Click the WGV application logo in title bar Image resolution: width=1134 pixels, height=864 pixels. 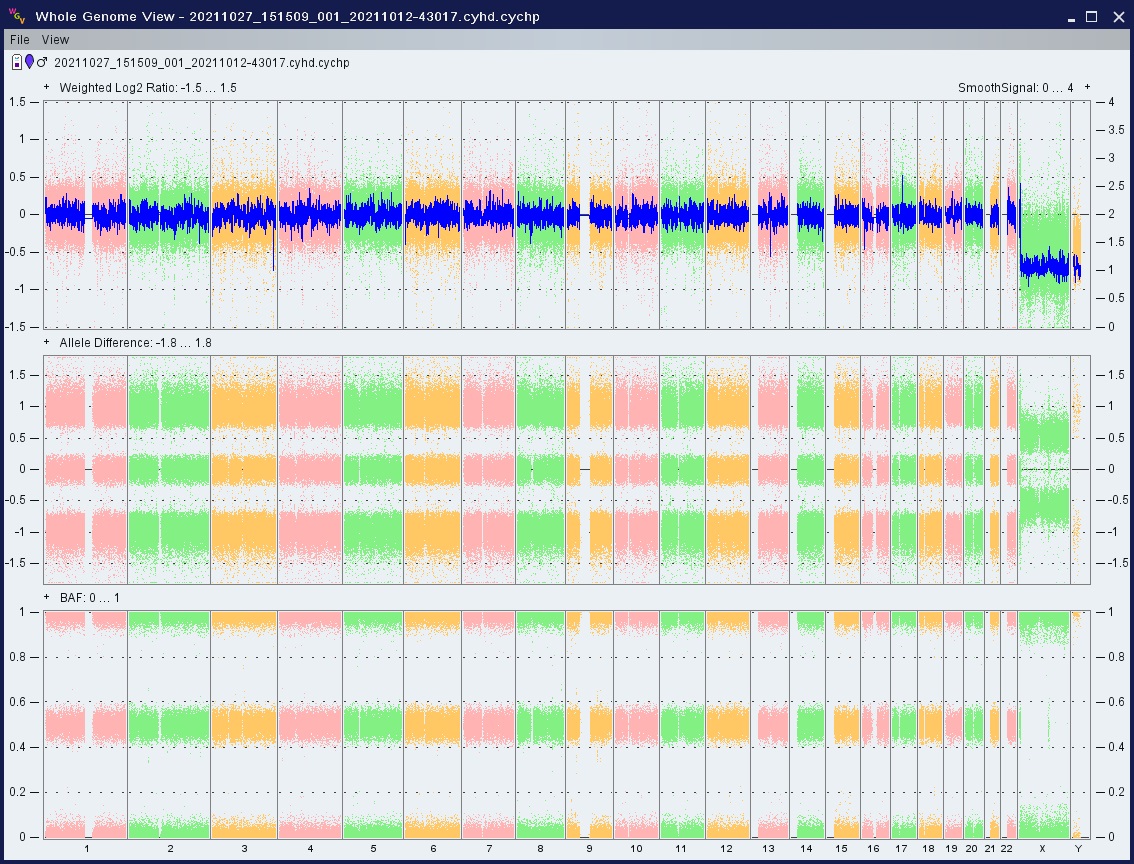pos(17,16)
